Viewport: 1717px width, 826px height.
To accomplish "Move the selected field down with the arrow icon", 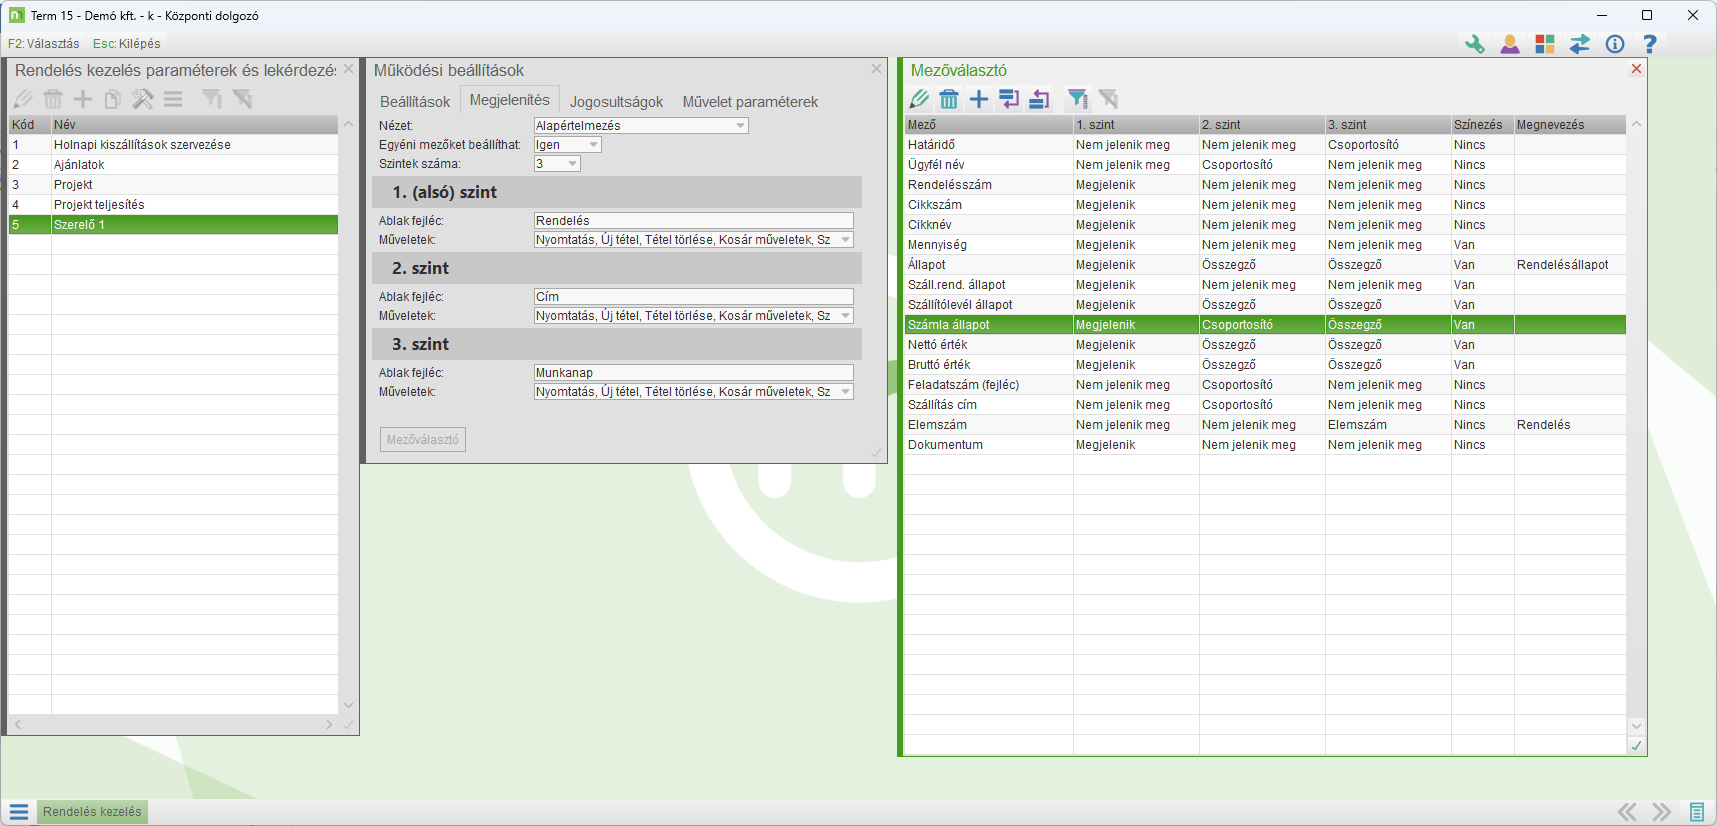I will pos(1009,99).
